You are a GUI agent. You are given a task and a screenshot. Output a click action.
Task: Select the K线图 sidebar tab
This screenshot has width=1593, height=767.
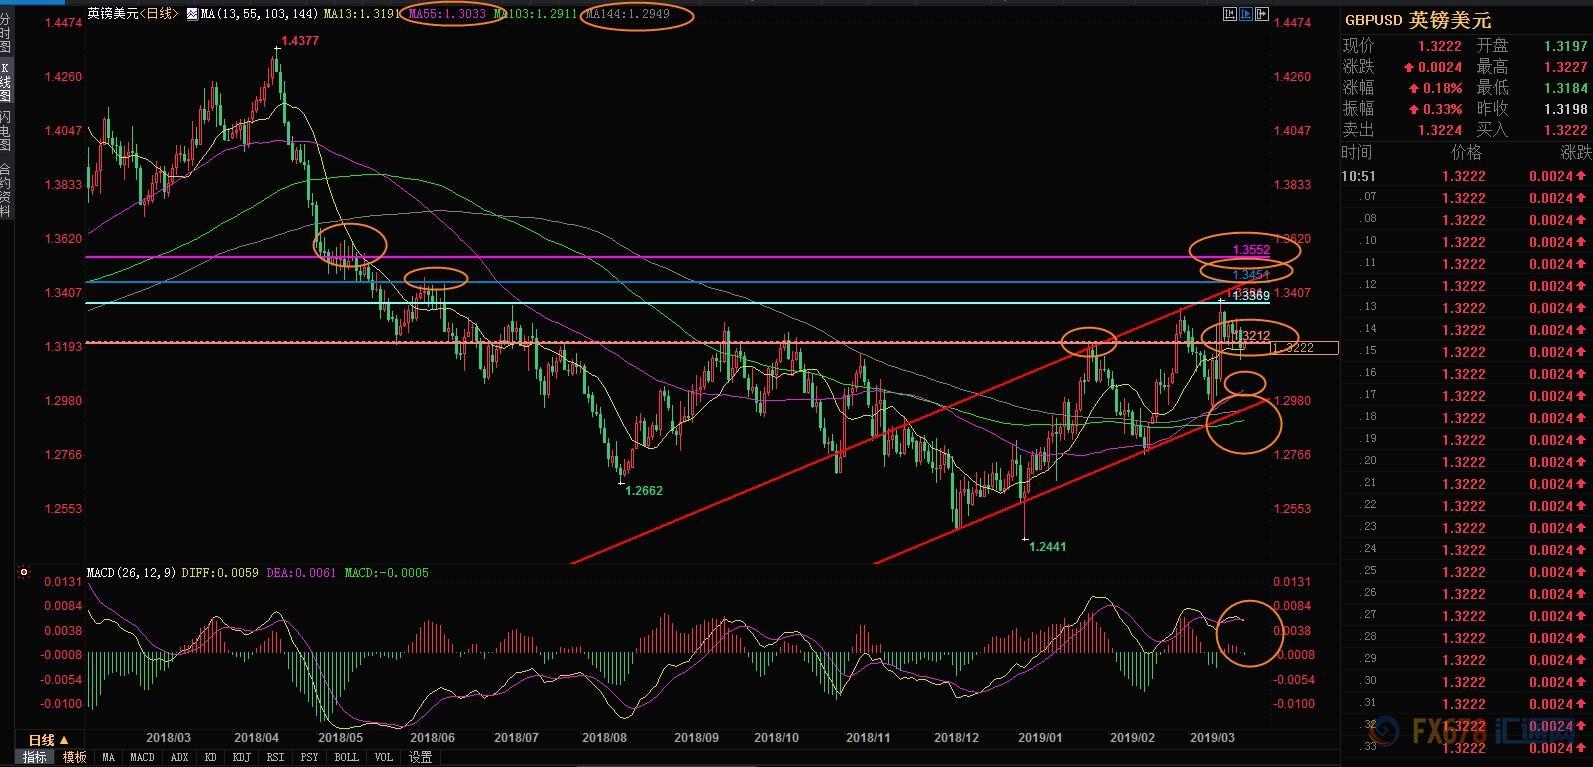pos(5,80)
